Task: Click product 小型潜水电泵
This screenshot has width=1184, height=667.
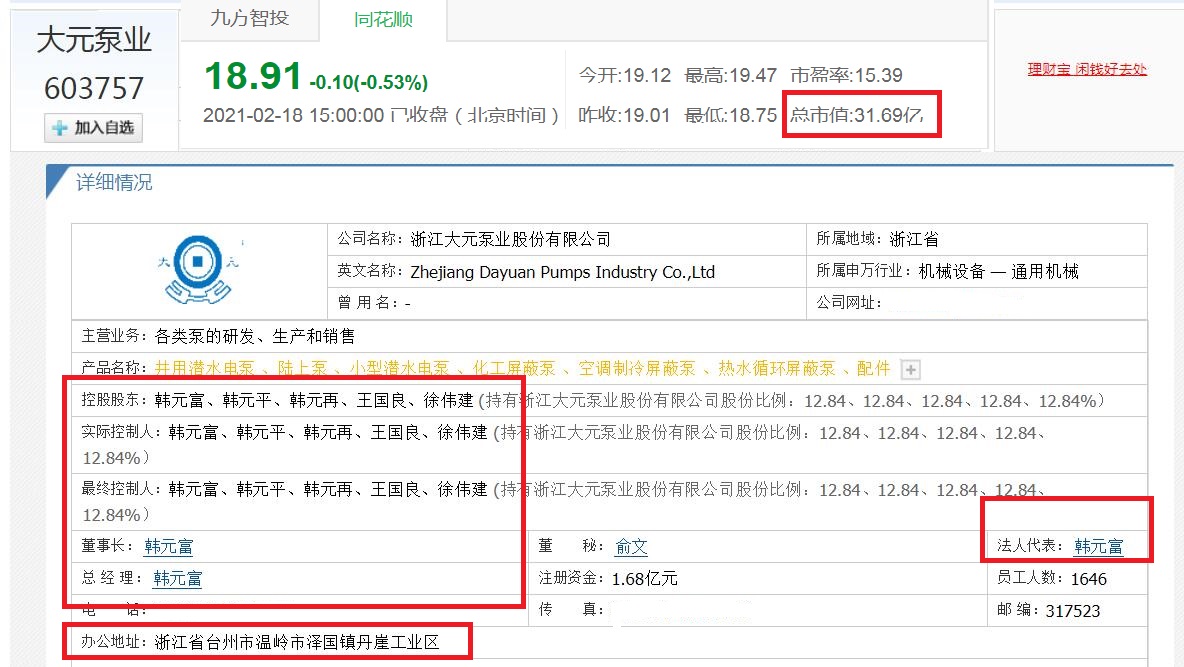Action: click(x=399, y=368)
